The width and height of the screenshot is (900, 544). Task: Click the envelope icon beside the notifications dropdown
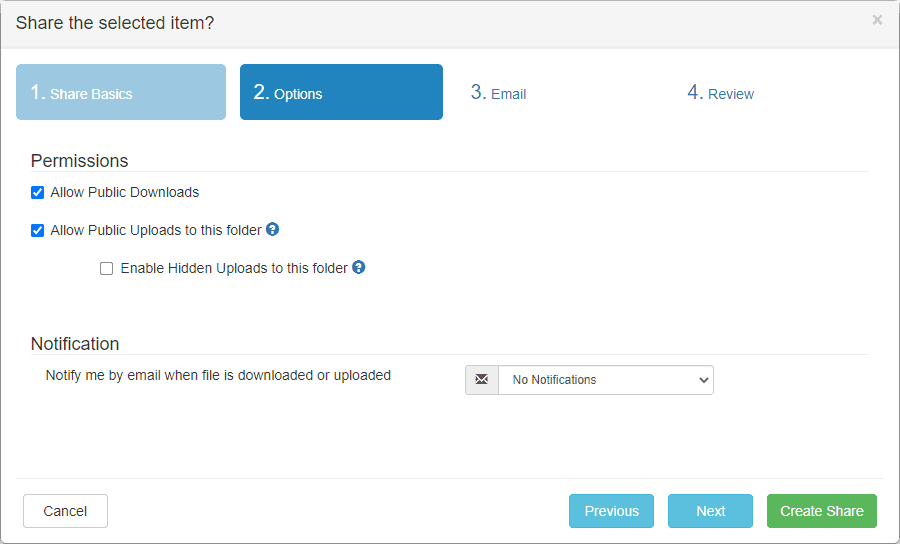pos(482,380)
